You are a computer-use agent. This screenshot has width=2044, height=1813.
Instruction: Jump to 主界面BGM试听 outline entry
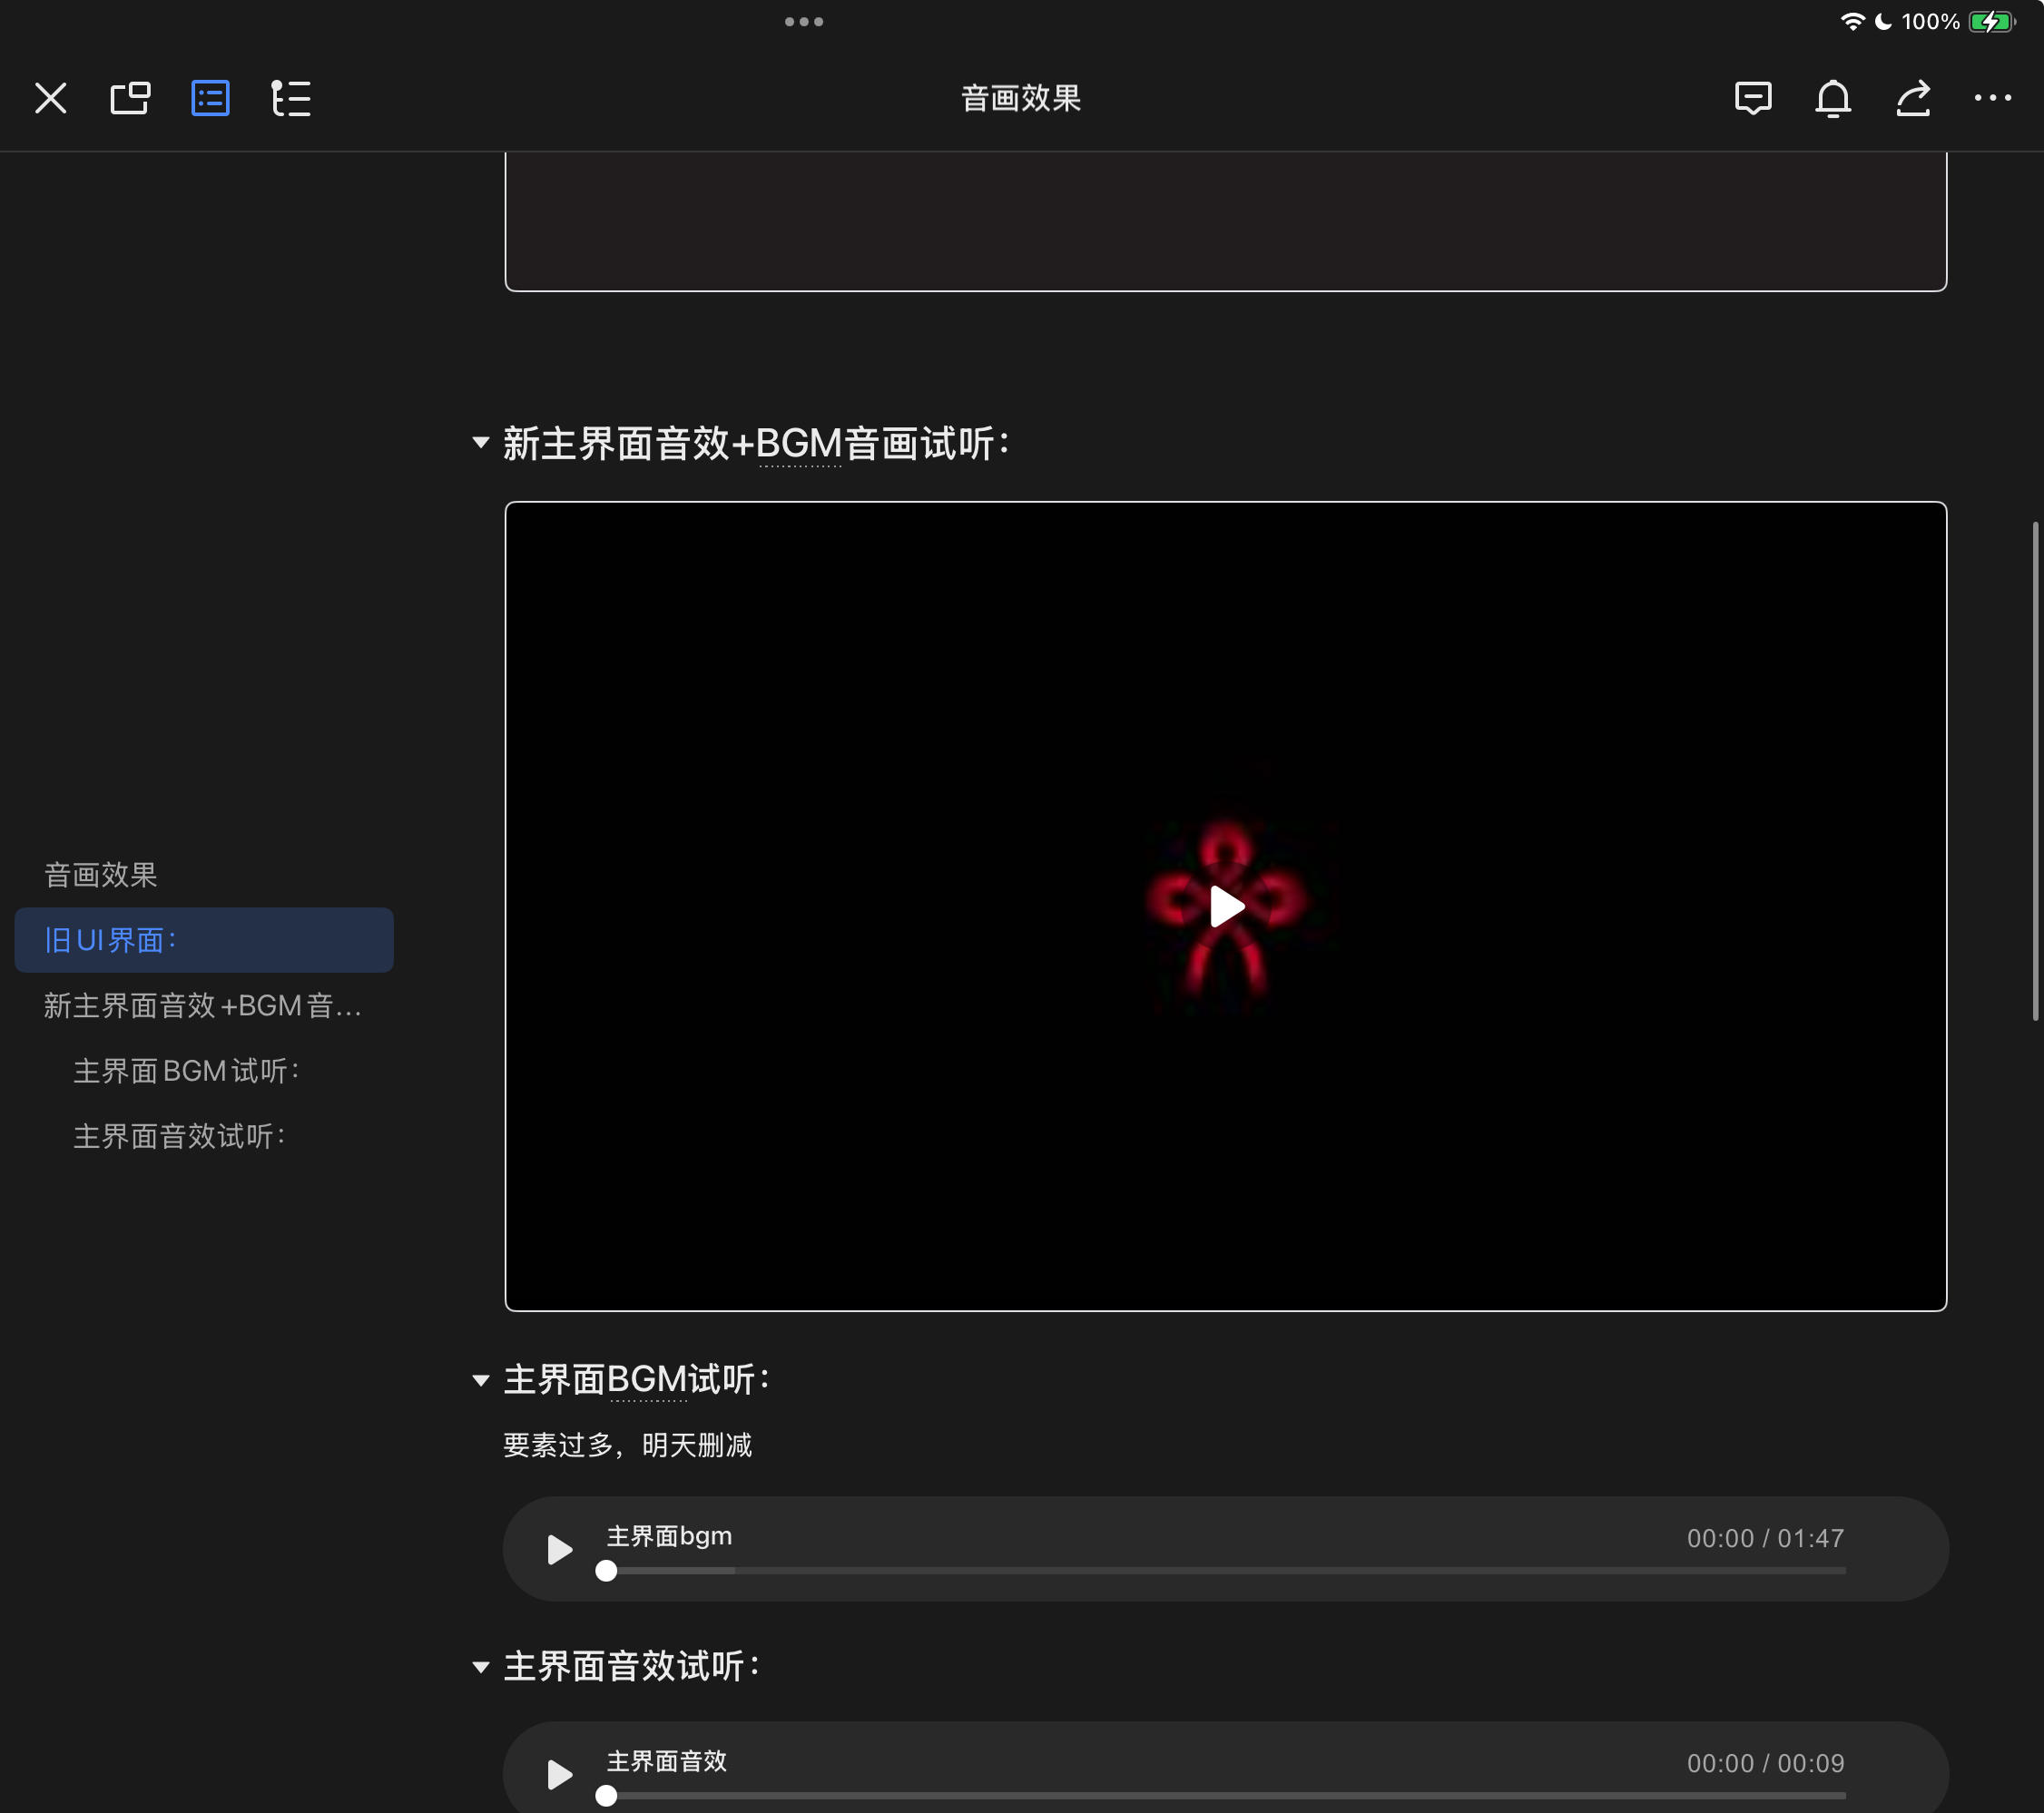tap(186, 1071)
